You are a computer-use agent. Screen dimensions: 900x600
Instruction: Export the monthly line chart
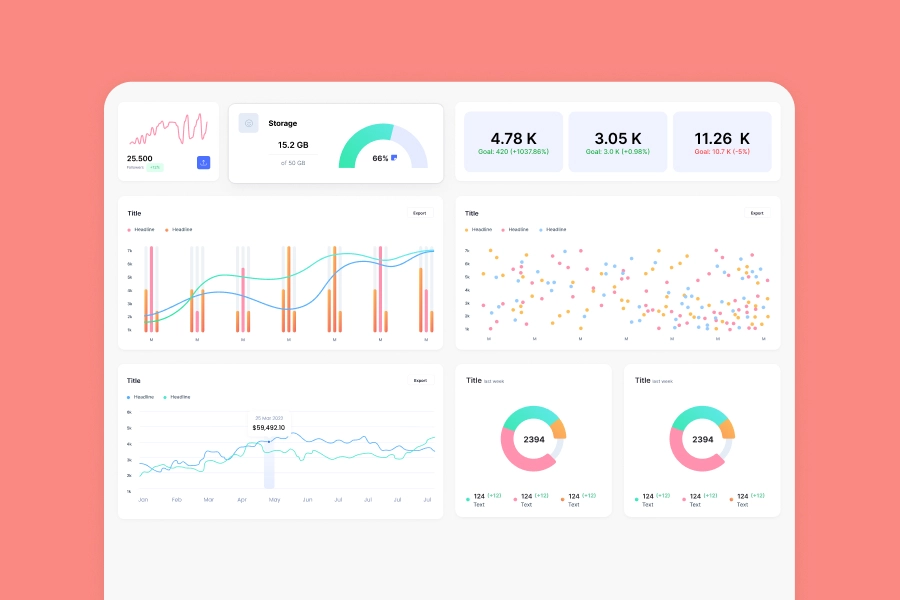pos(420,381)
